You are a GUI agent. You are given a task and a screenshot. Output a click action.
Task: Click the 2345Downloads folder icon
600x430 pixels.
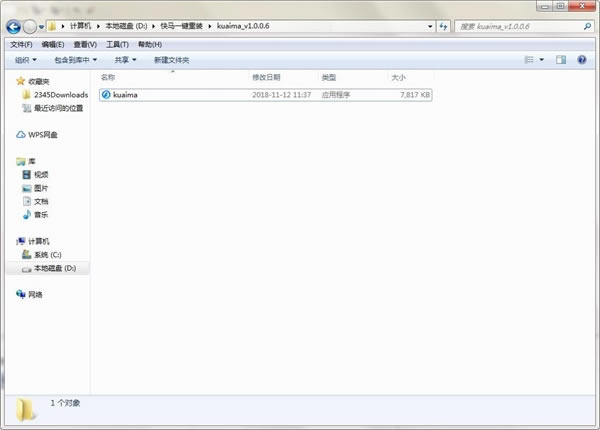[x=26, y=95]
